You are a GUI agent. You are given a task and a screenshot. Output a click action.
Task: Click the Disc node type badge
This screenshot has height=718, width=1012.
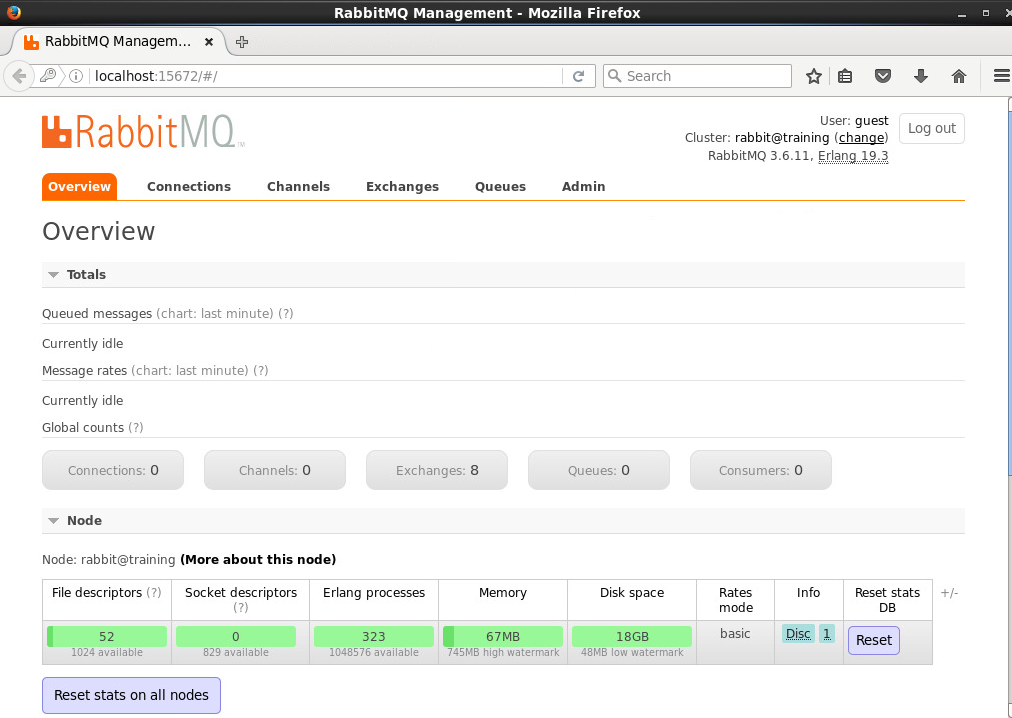(798, 634)
